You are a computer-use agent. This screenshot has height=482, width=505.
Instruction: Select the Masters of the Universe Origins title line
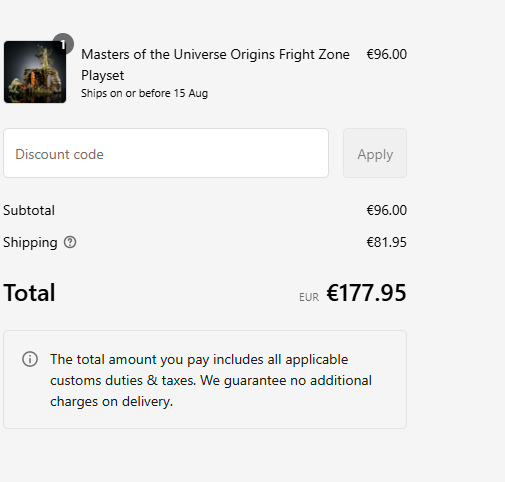215,54
